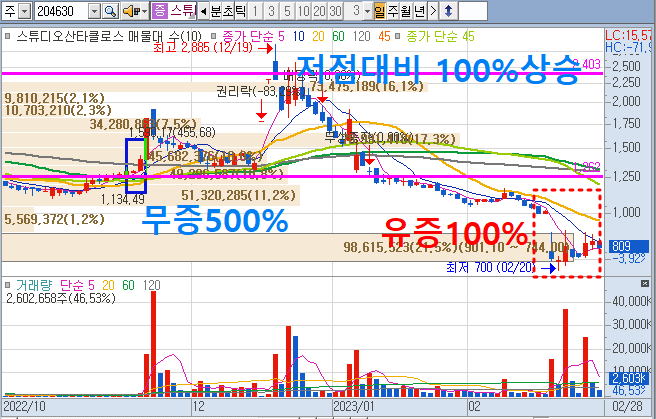Click square marker before green 종가 단순 45
Screen dimensions: 656x419
[x=398, y=36]
